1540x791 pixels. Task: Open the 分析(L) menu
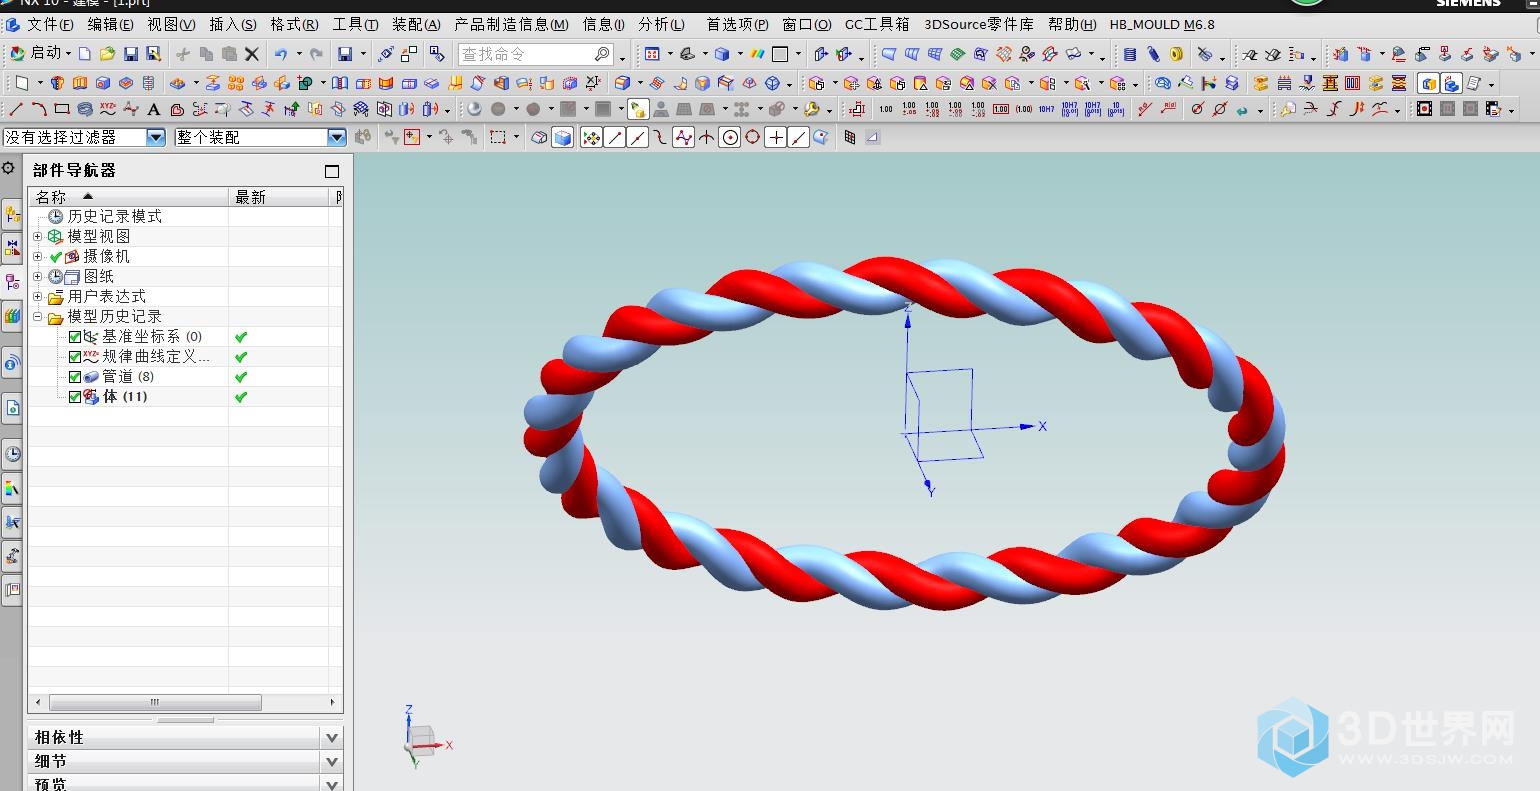(662, 24)
